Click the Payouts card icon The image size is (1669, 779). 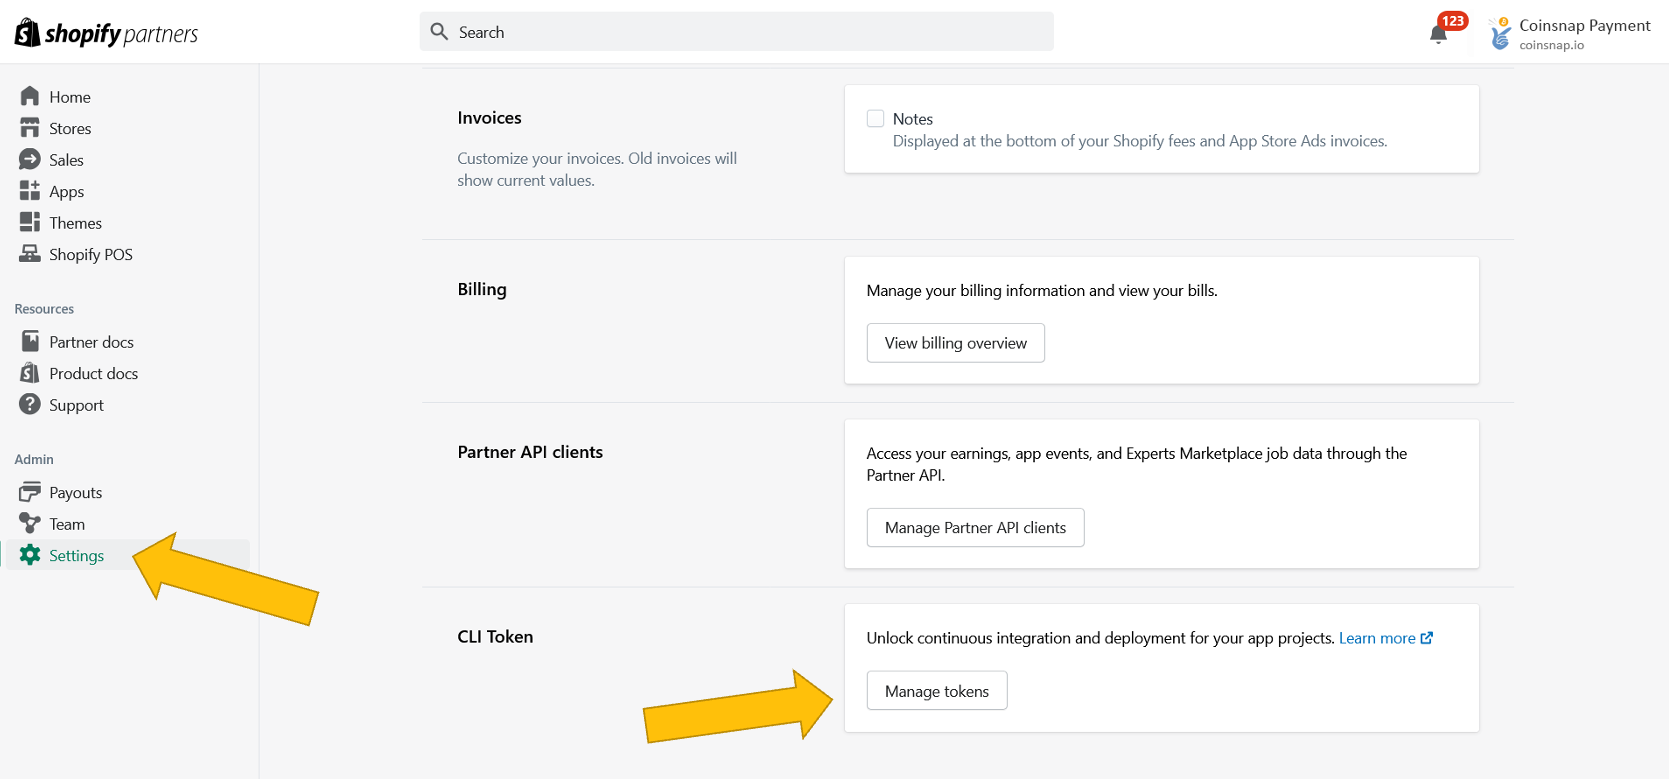coord(30,492)
